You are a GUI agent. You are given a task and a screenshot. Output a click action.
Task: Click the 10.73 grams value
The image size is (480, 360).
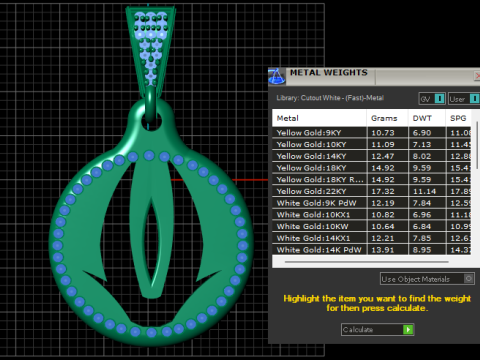tap(383, 133)
